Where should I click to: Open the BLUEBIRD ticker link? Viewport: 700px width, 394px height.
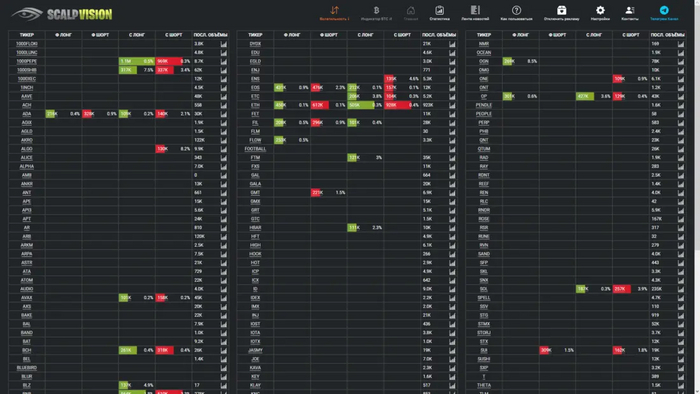point(27,368)
